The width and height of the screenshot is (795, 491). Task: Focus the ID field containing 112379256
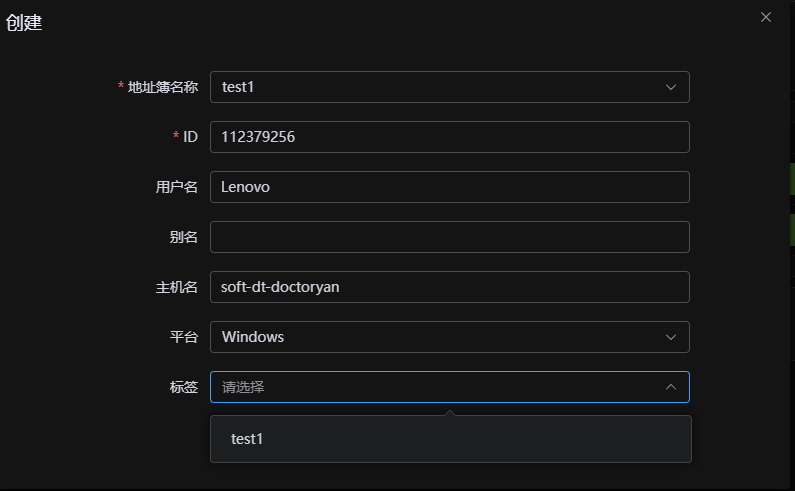tap(450, 137)
